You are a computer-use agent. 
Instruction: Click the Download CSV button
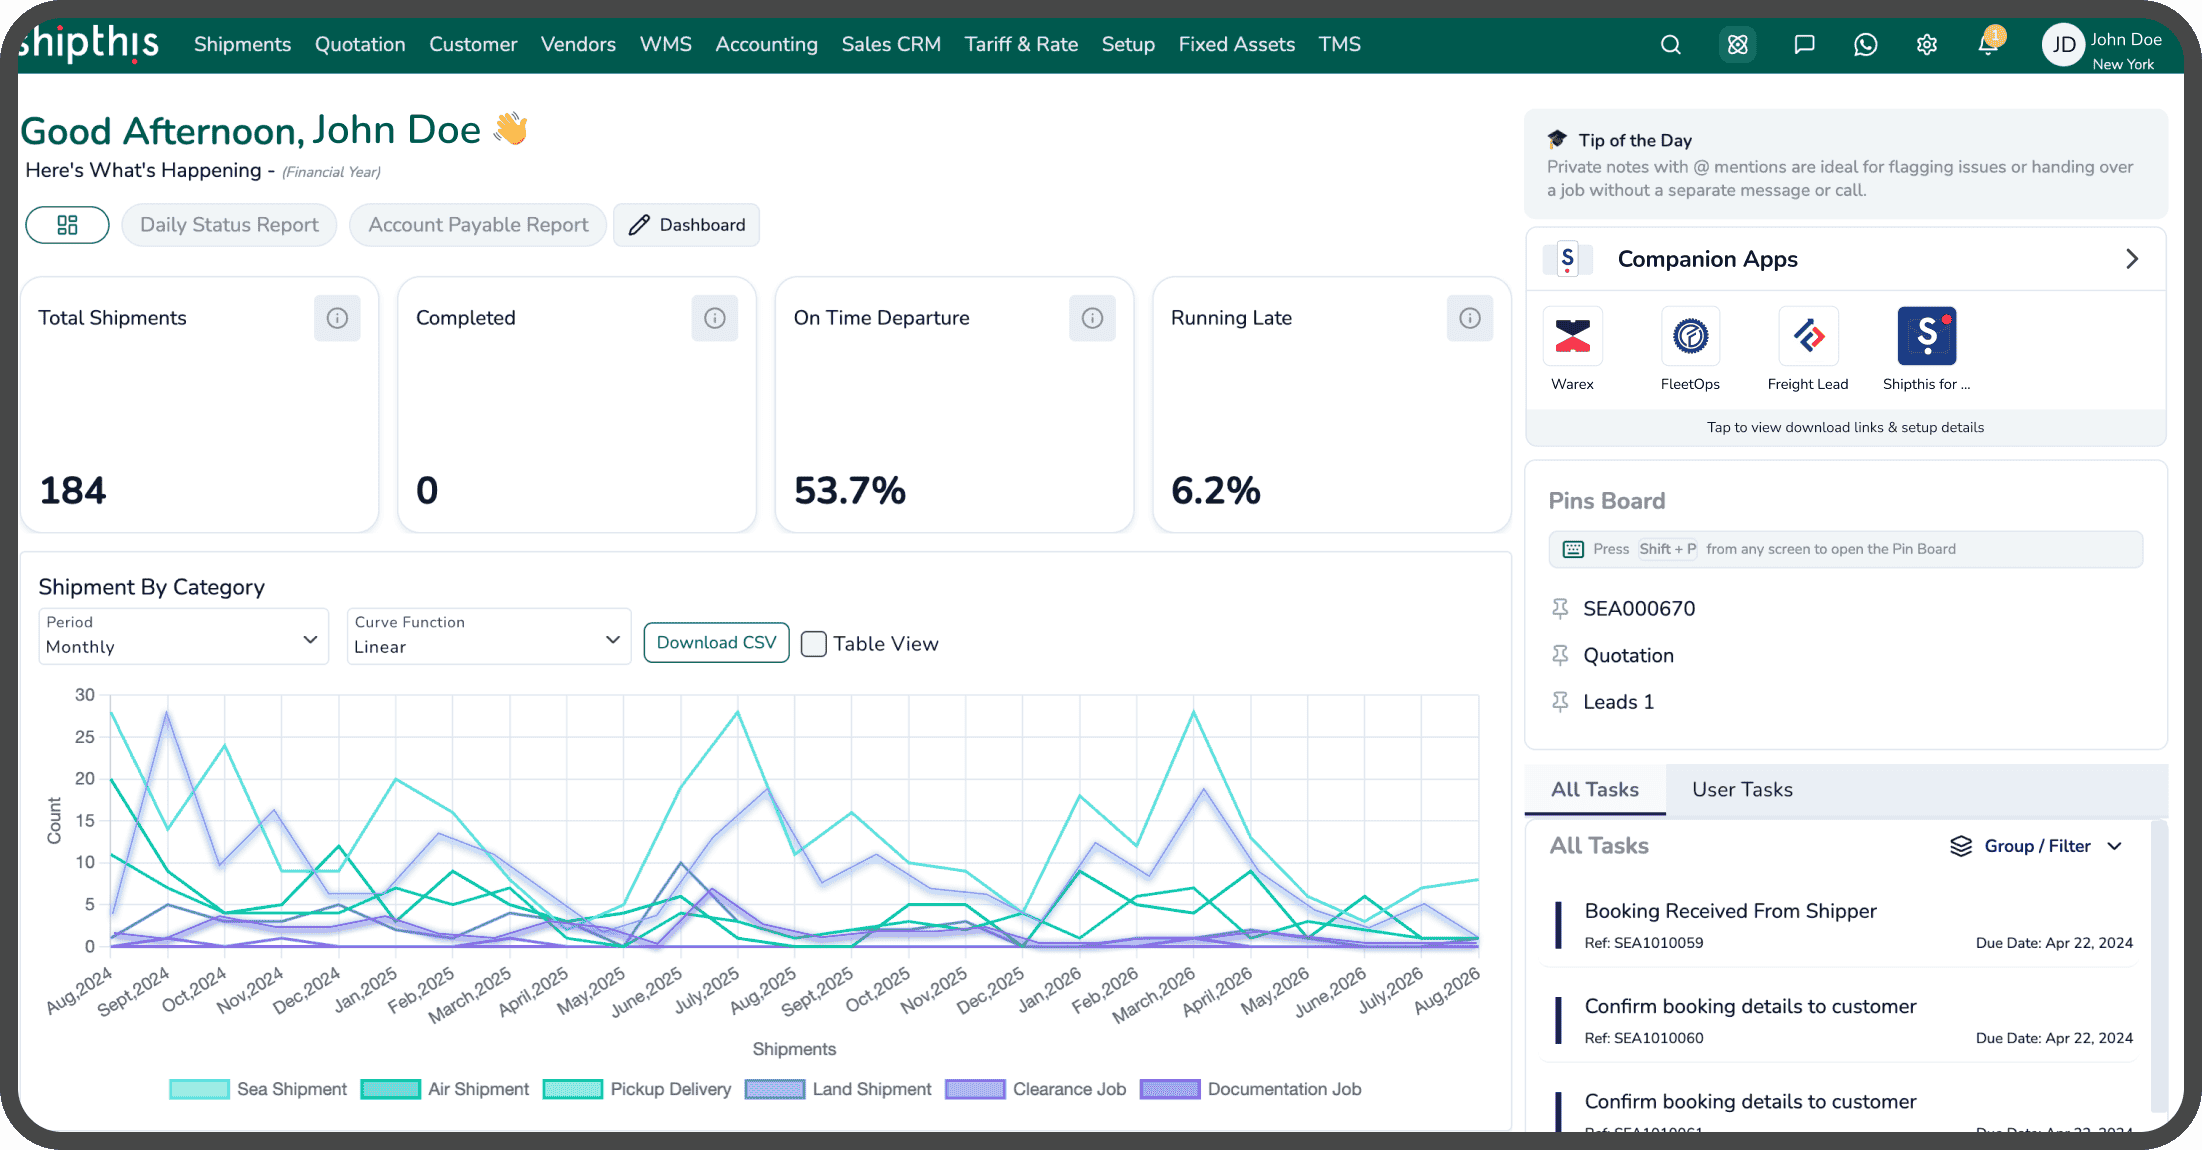pyautogui.click(x=716, y=642)
